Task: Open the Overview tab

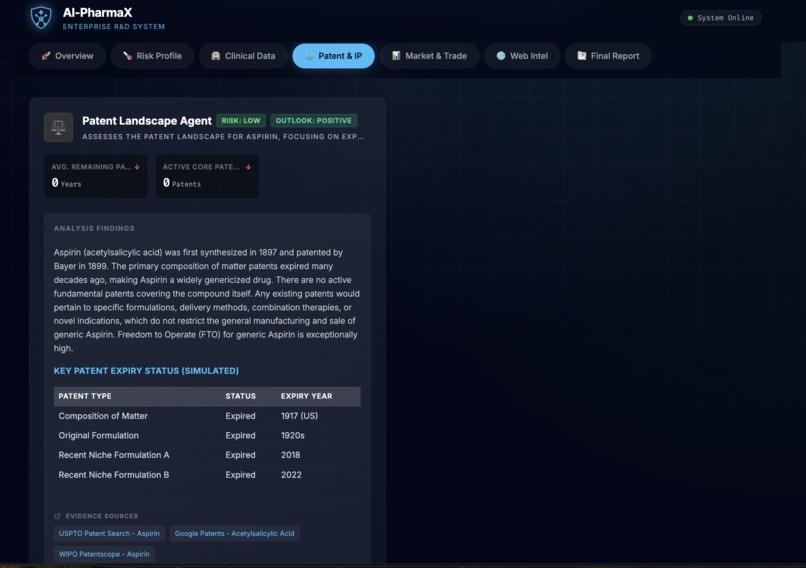Action: click(x=67, y=56)
